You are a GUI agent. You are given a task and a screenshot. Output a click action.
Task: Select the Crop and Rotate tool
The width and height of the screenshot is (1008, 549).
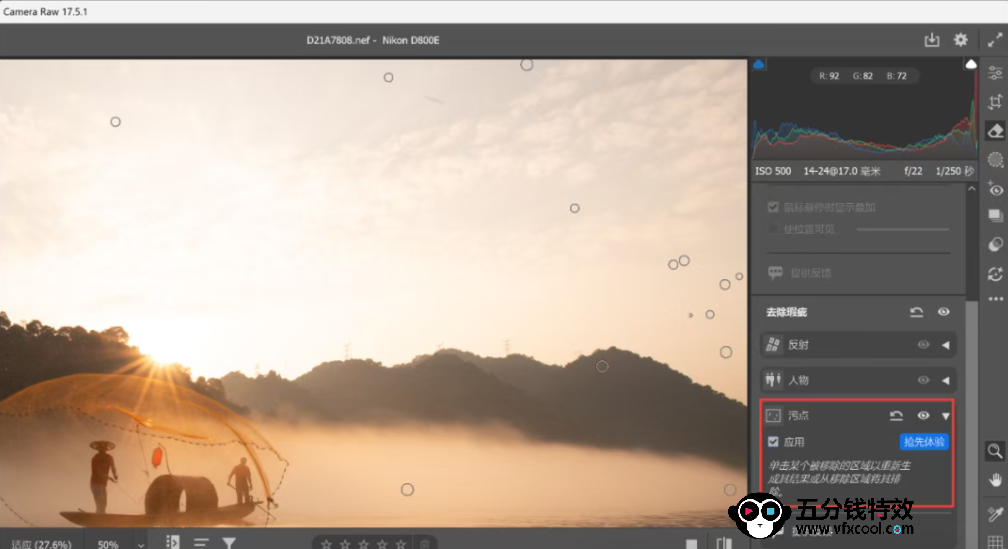(995, 102)
